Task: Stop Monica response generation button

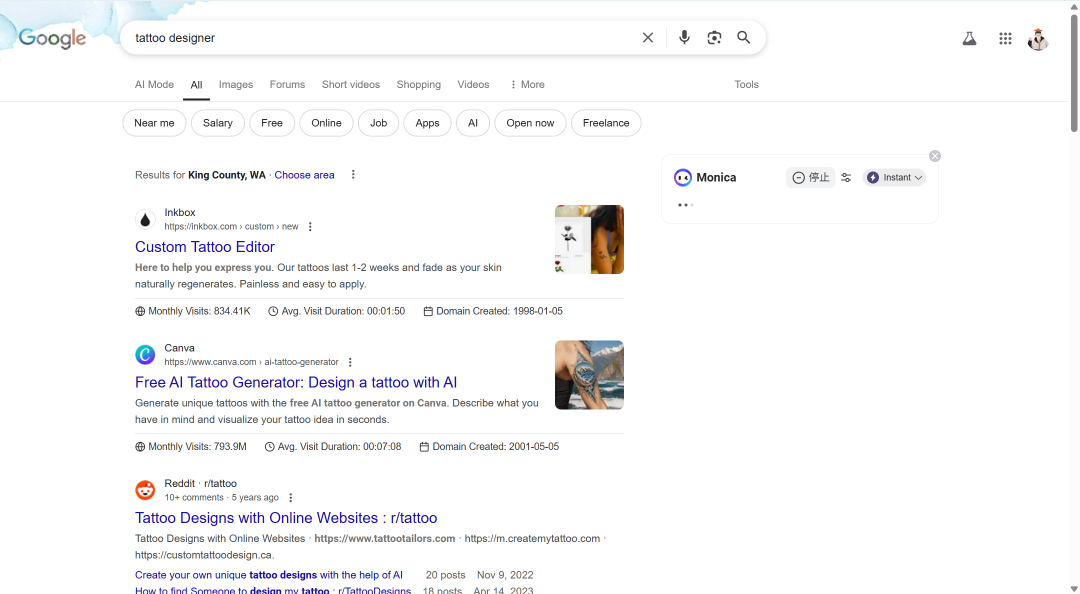Action: [x=810, y=178]
